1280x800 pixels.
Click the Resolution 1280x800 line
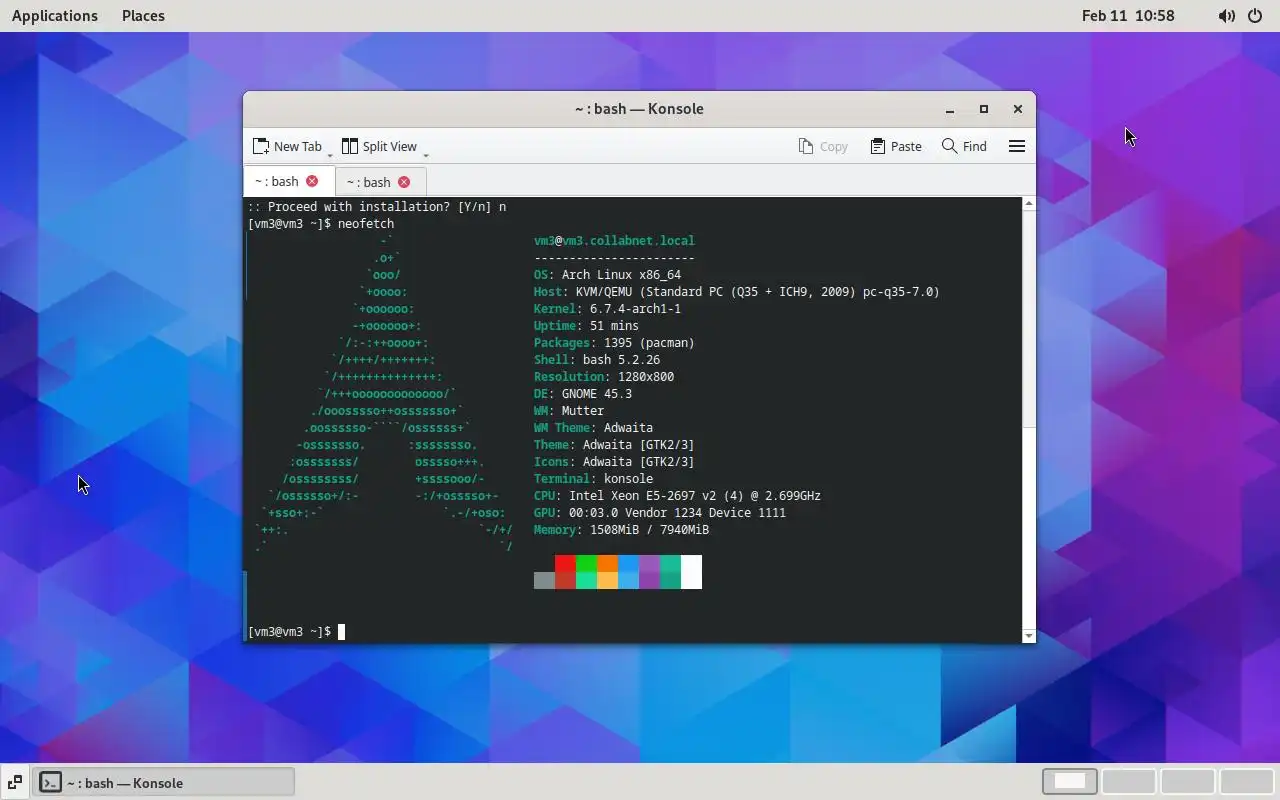[x=604, y=377]
